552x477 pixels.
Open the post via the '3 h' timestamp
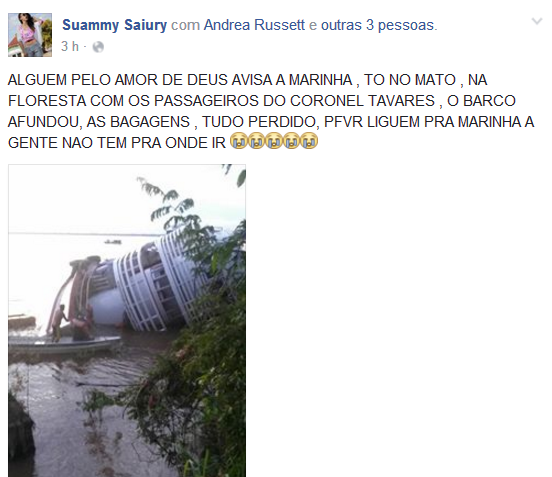click(70, 46)
